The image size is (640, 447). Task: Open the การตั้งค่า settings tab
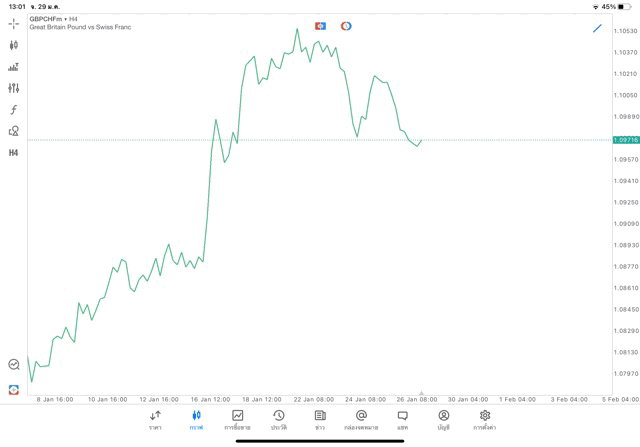(485, 420)
